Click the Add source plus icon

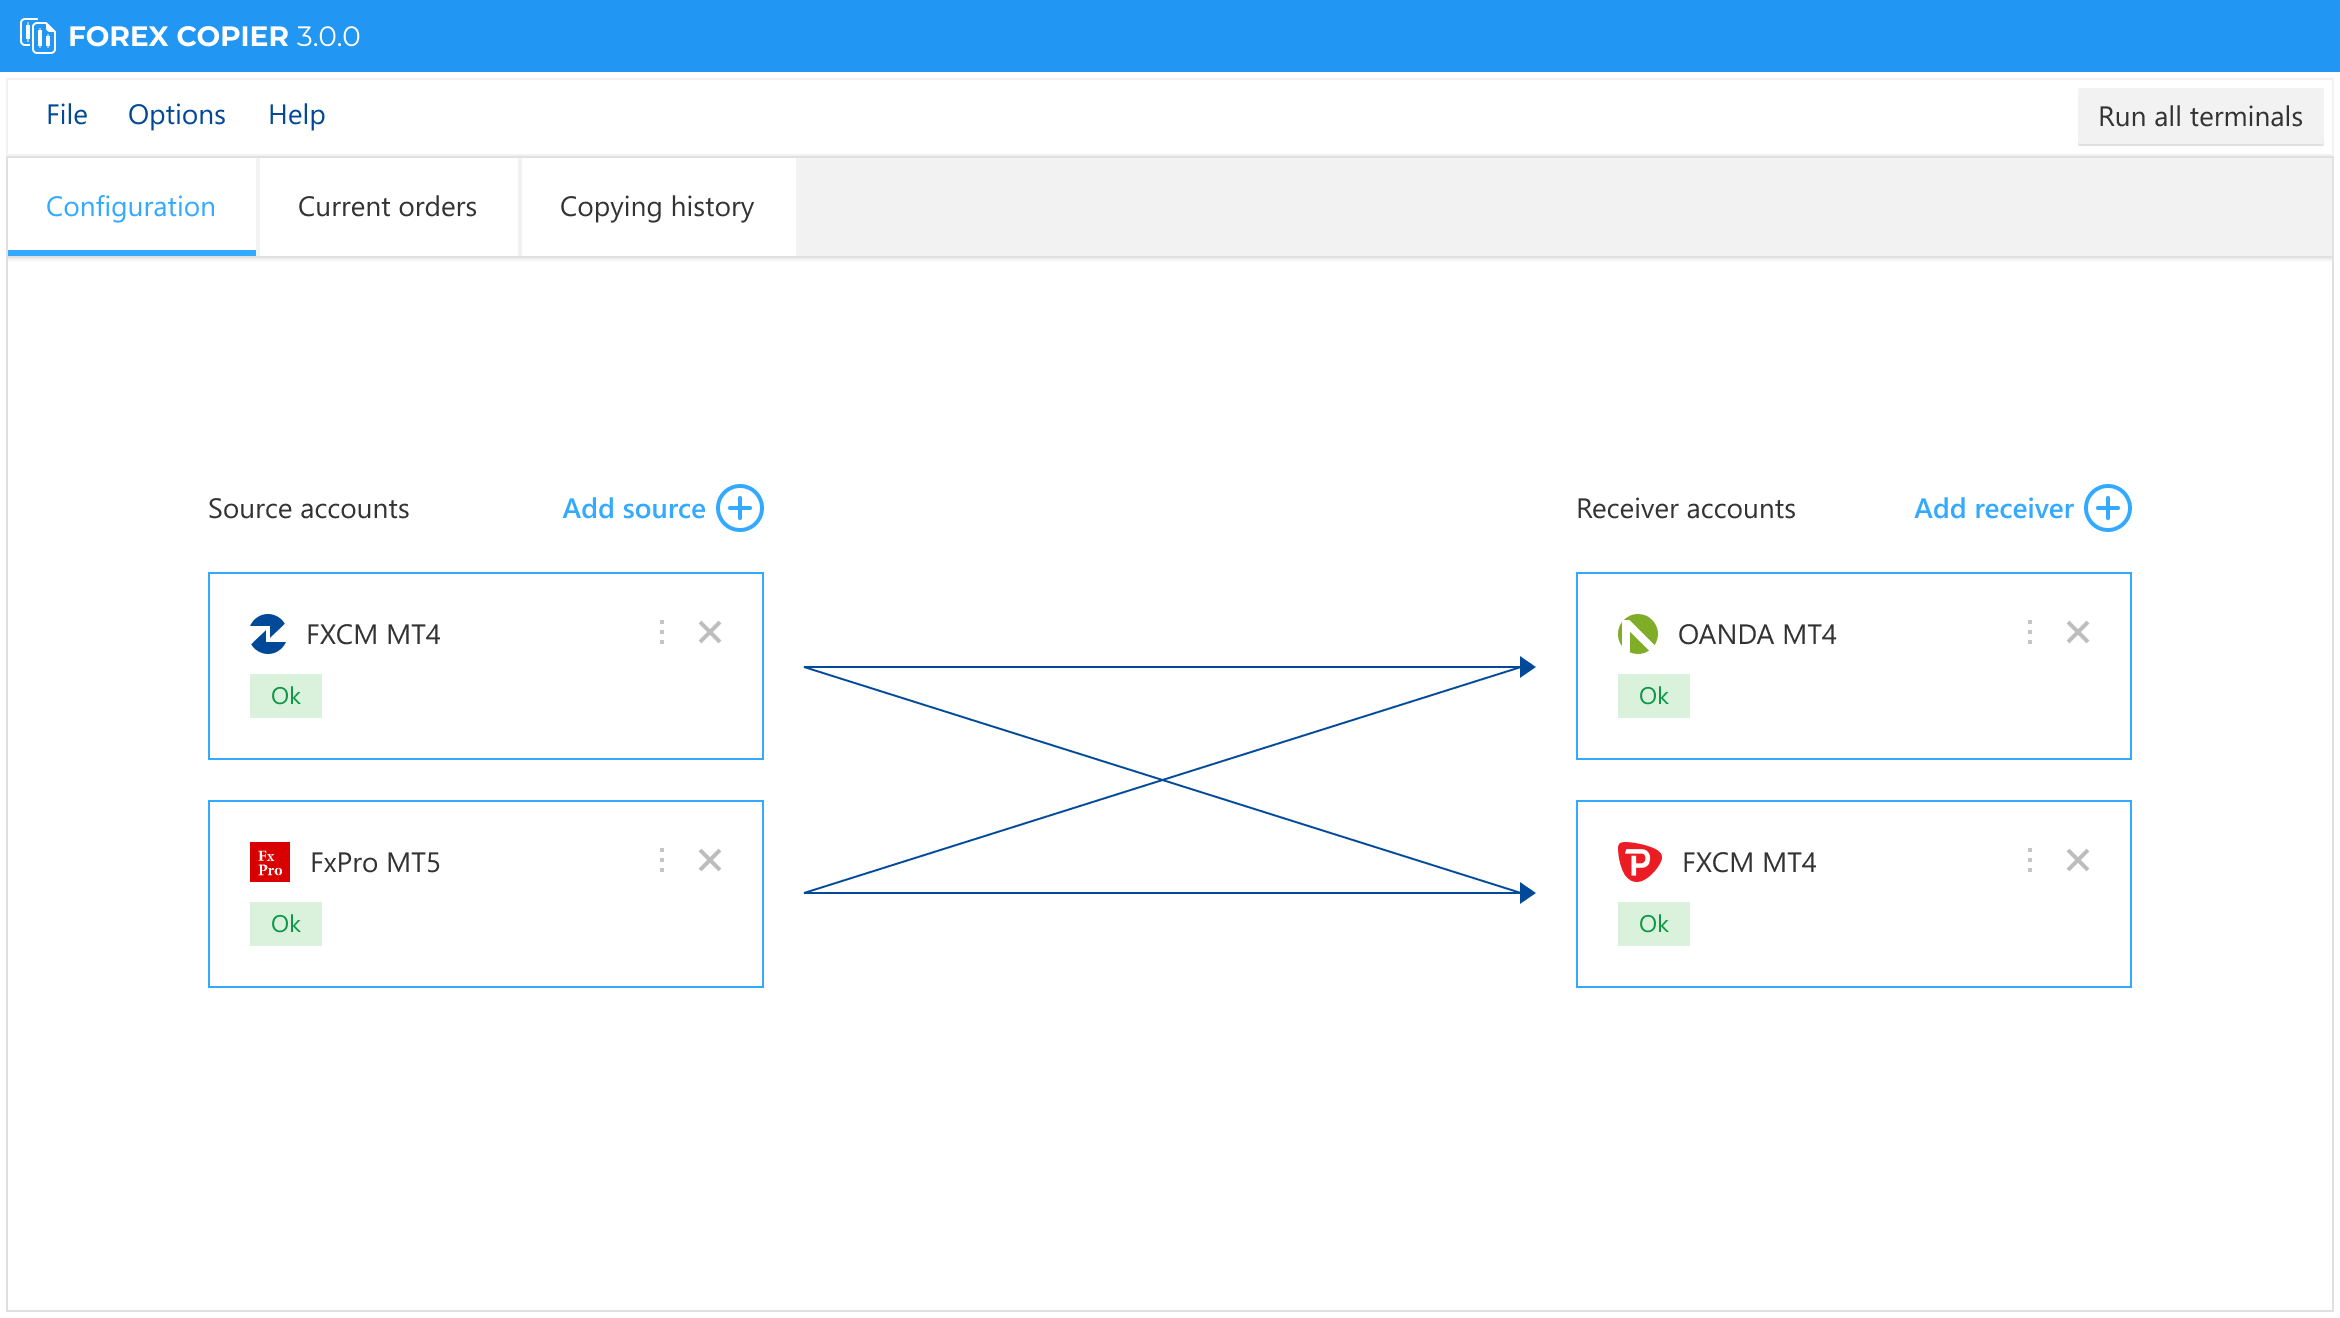(740, 508)
